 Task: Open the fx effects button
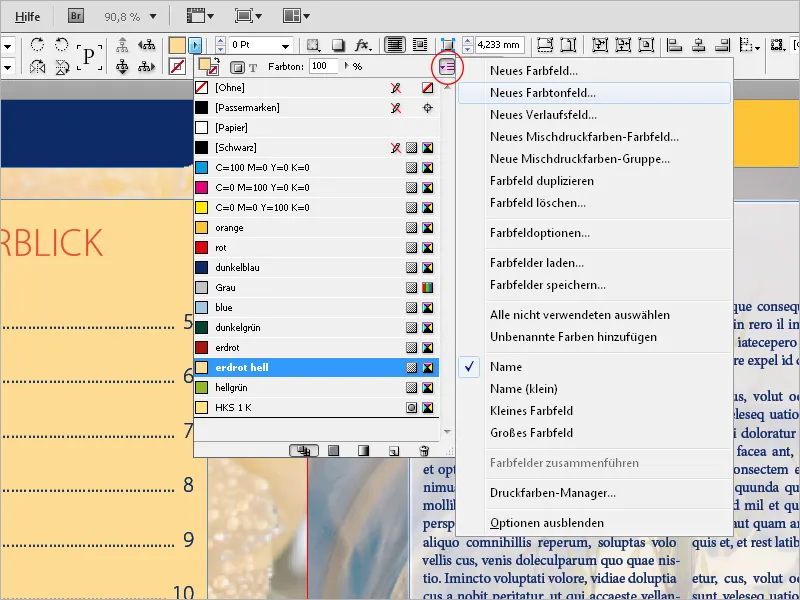[x=362, y=45]
